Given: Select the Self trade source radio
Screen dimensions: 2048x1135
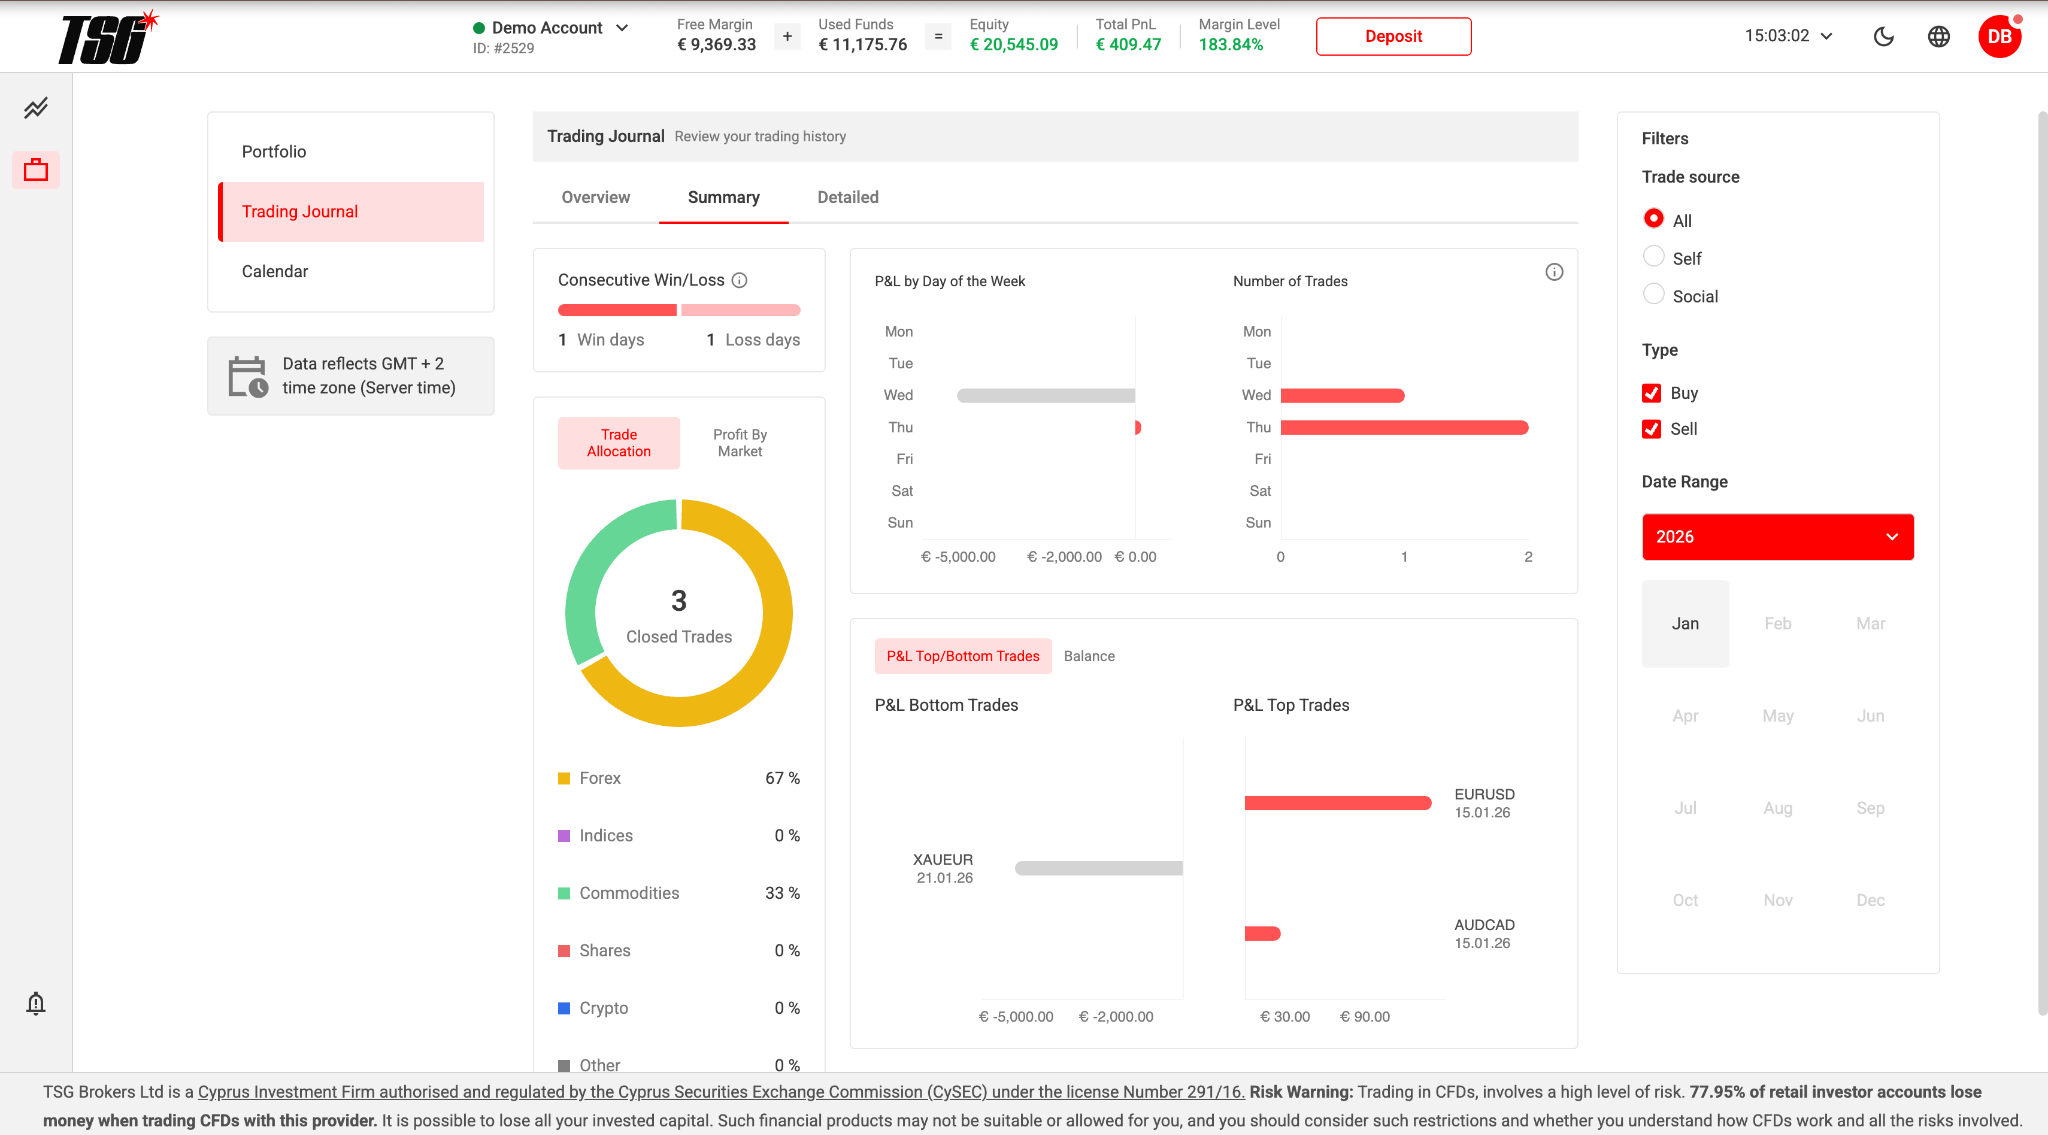Looking at the screenshot, I should [x=1654, y=256].
